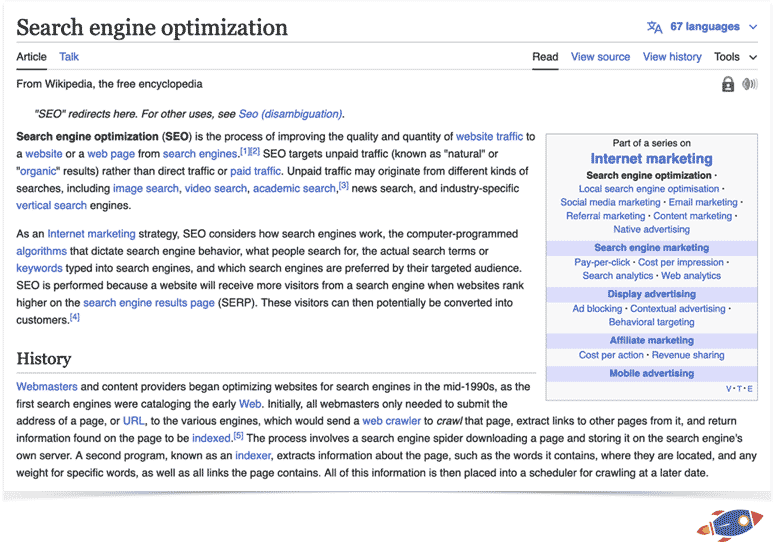Screen dimensions: 774x542
Task: Open Internet marketing link in paragraph
Action: pos(91,234)
